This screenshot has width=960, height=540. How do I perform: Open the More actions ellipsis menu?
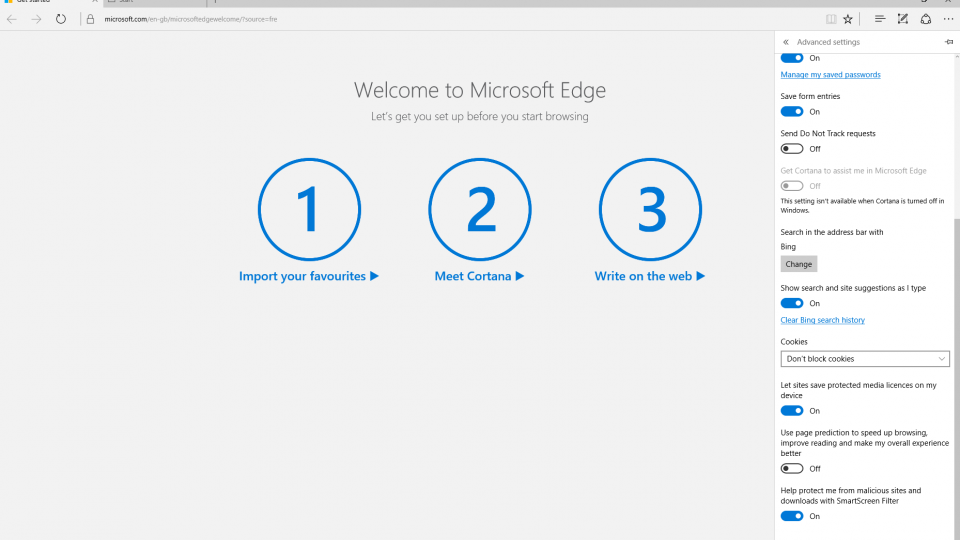tap(948, 19)
